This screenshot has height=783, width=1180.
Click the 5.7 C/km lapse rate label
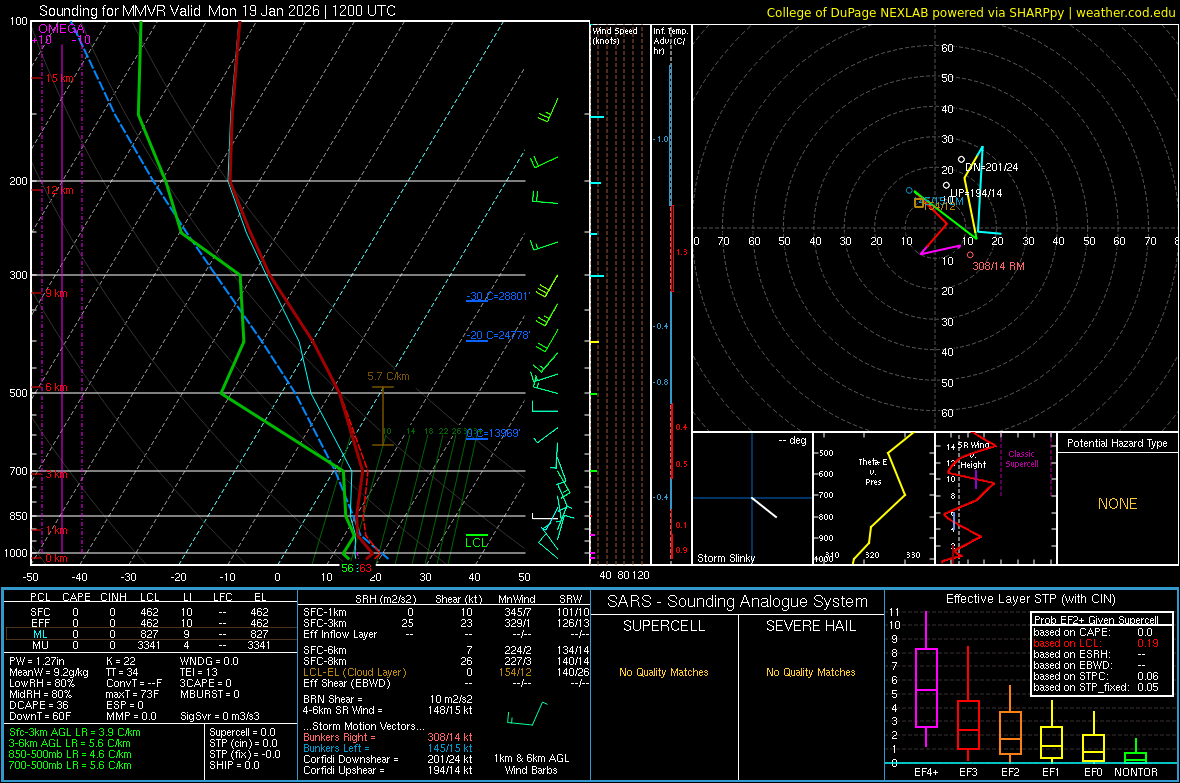coord(388,376)
